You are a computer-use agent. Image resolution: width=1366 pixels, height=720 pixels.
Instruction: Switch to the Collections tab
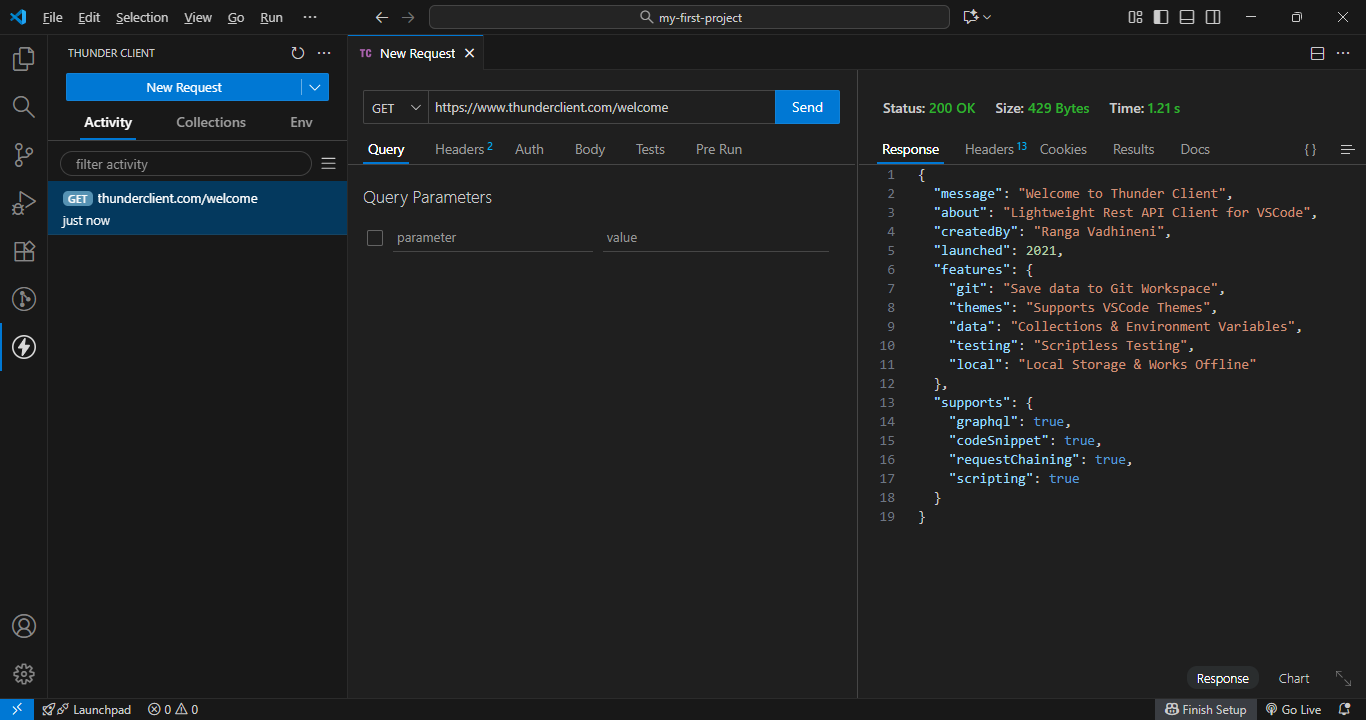[211, 122]
